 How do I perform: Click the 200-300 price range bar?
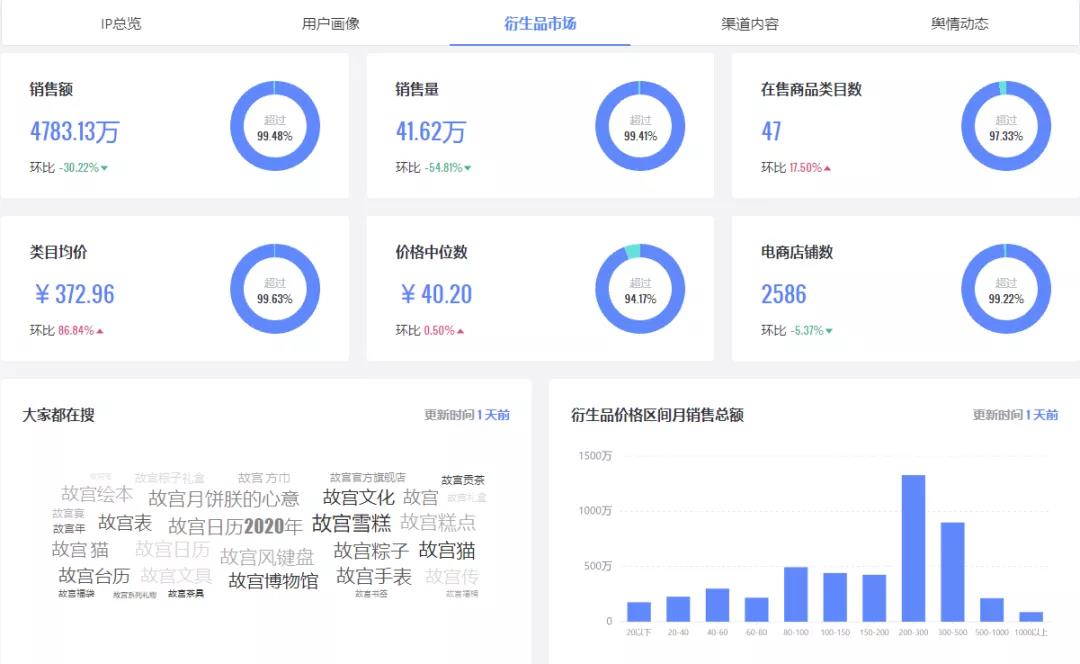pyautogui.click(x=913, y=548)
